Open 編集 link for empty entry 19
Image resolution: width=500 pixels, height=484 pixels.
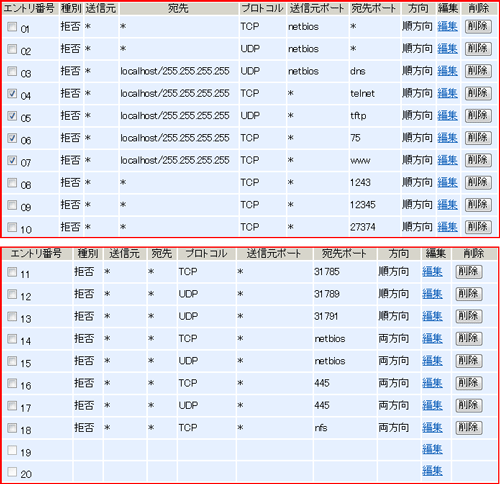(x=432, y=450)
